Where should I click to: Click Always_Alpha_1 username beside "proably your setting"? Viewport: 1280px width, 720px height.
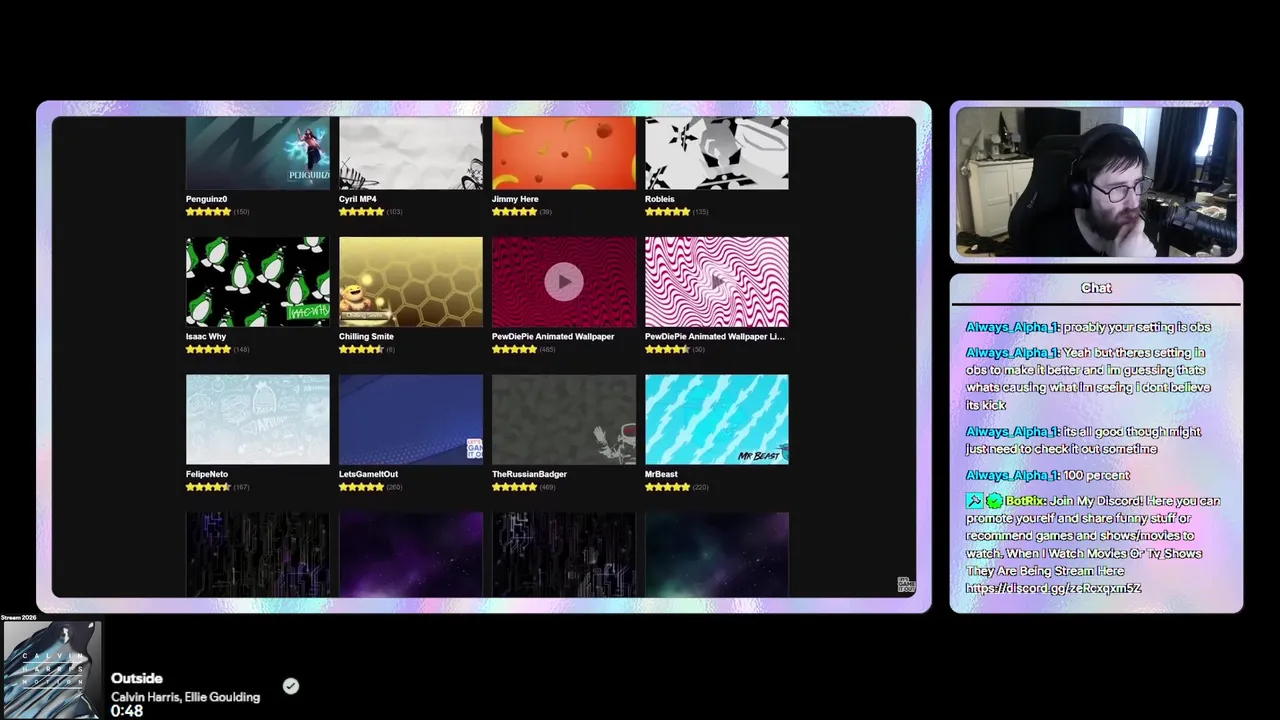tap(1012, 327)
